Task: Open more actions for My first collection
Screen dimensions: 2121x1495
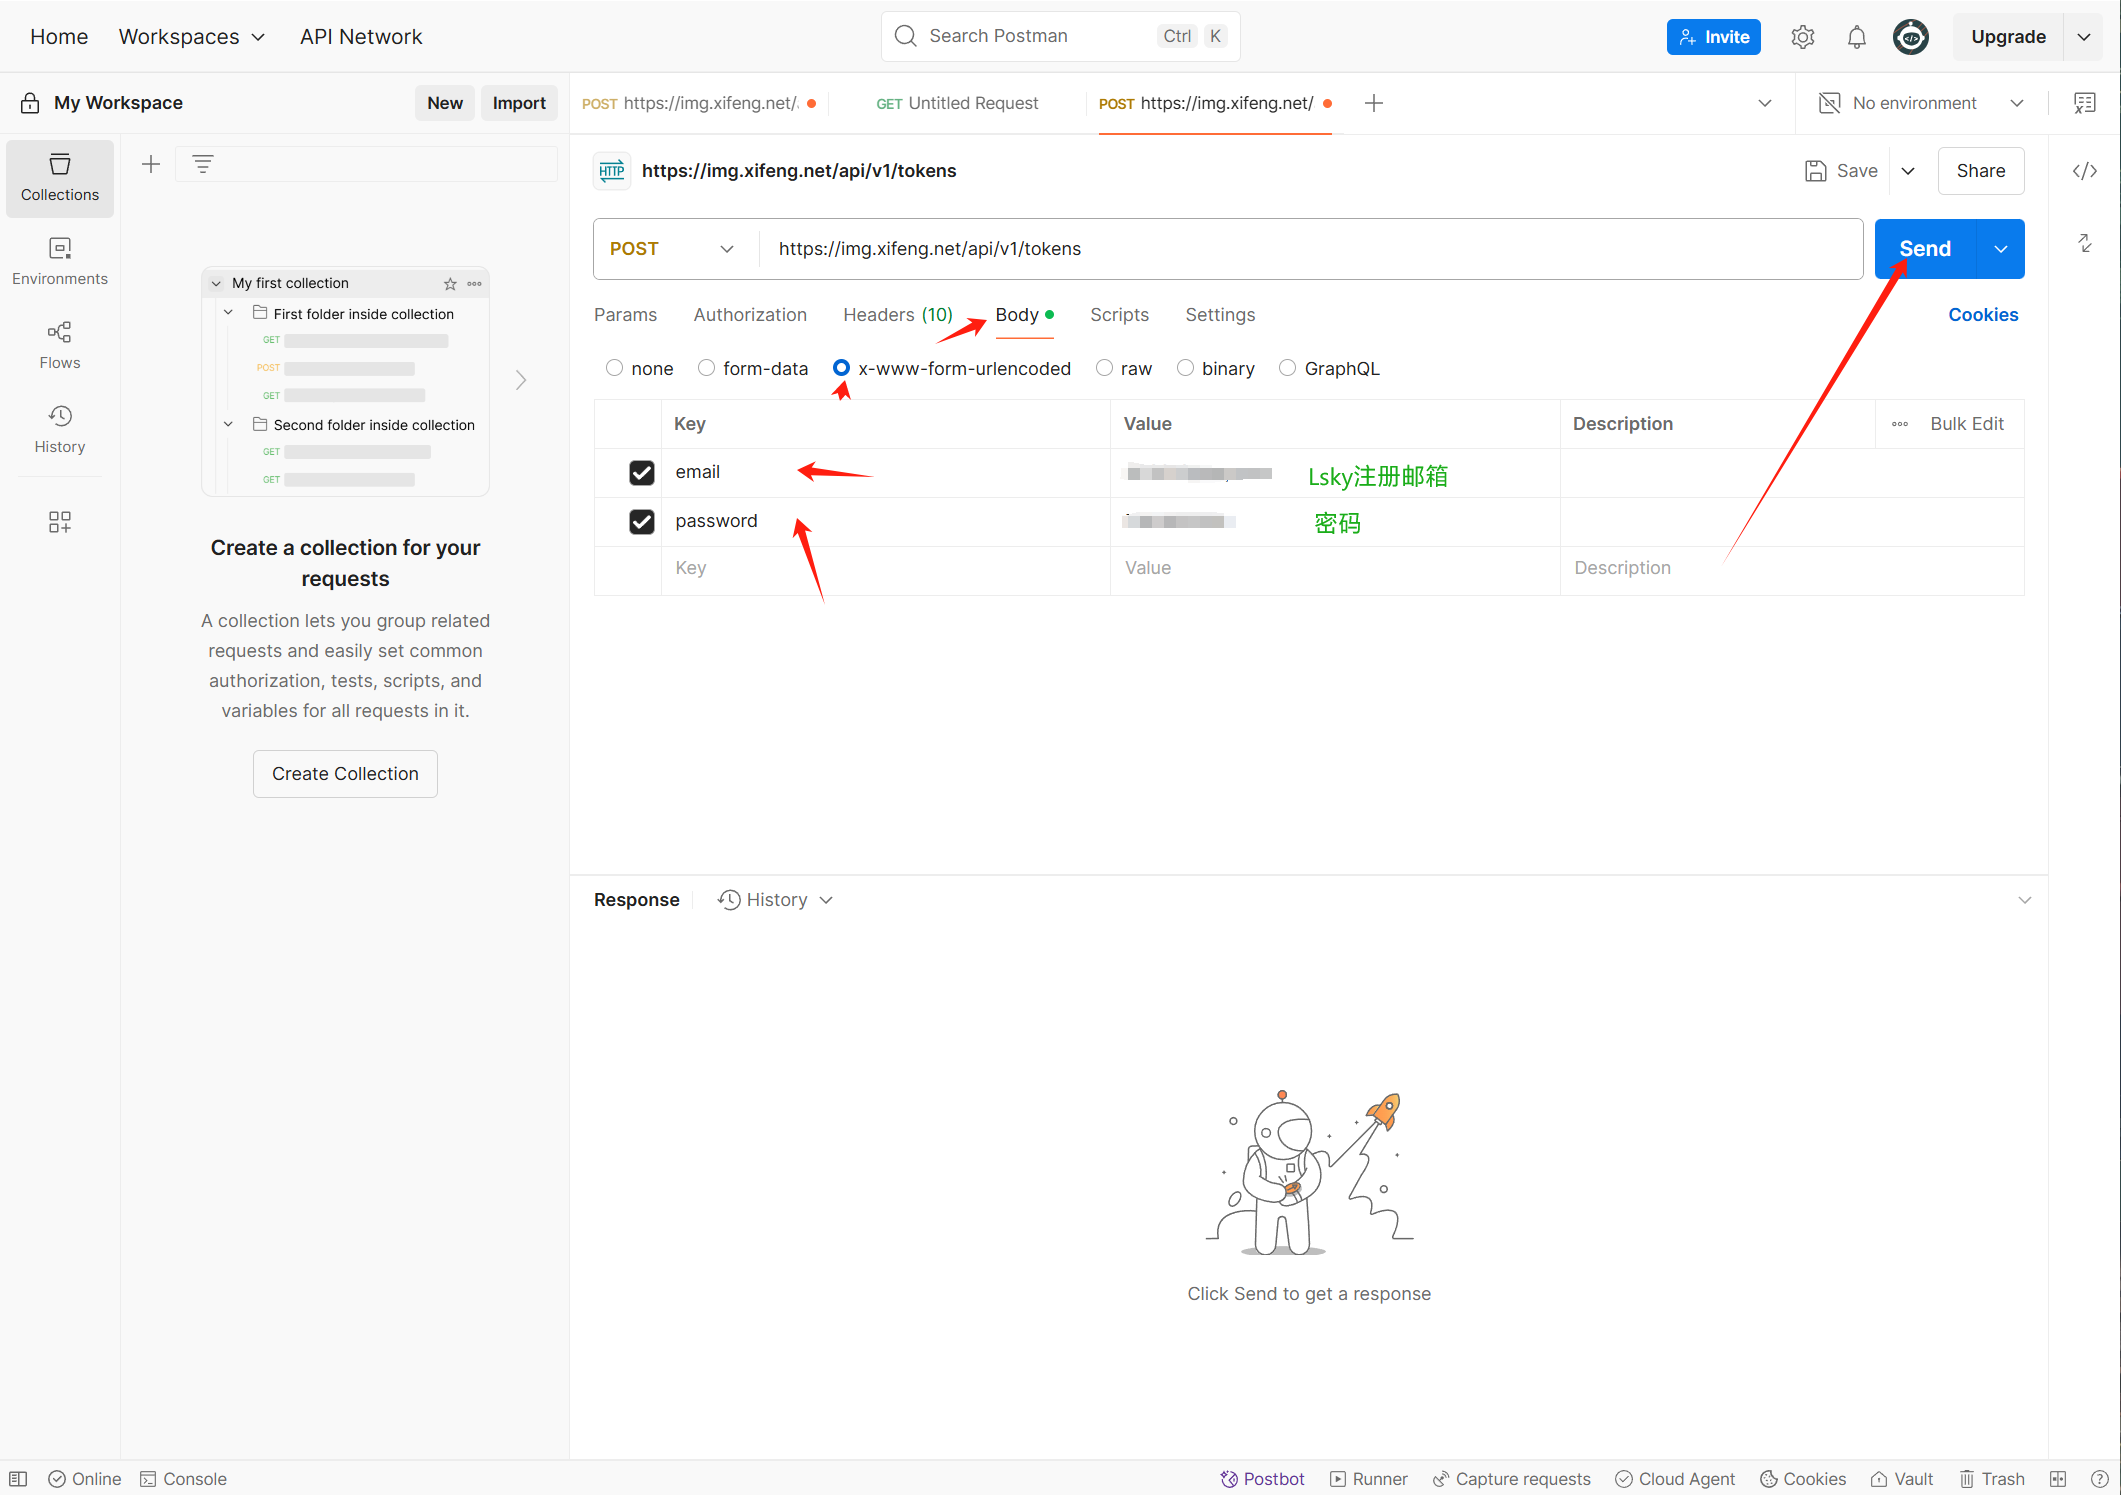Action: click(x=475, y=284)
